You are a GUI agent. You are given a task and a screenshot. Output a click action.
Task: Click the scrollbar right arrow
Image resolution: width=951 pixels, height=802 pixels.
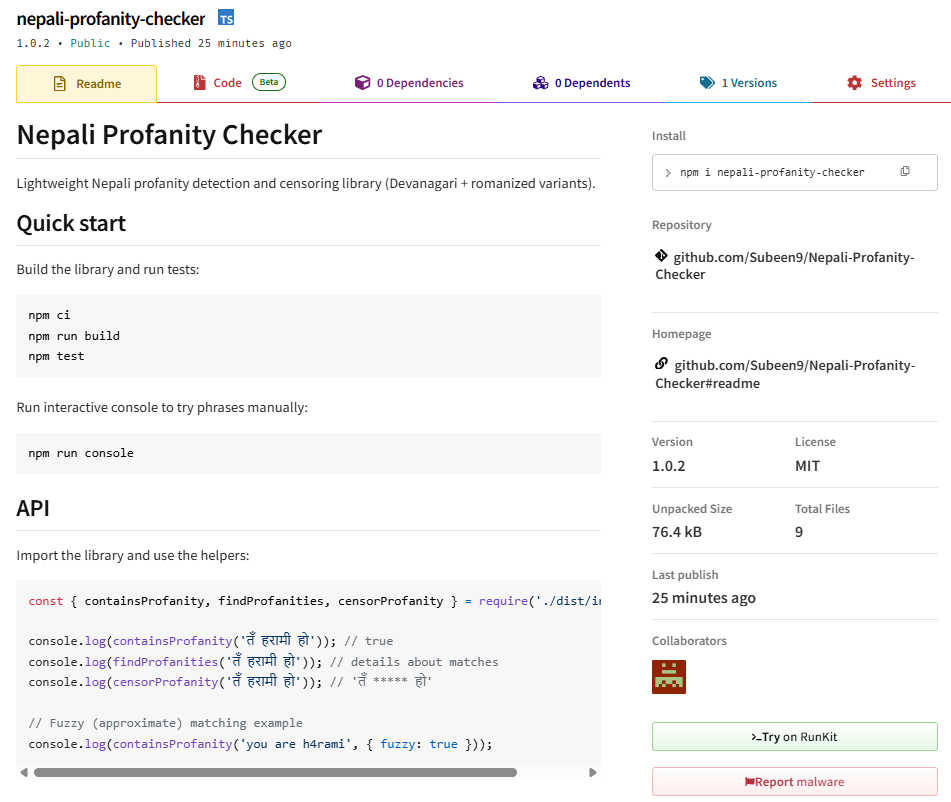[x=593, y=772]
